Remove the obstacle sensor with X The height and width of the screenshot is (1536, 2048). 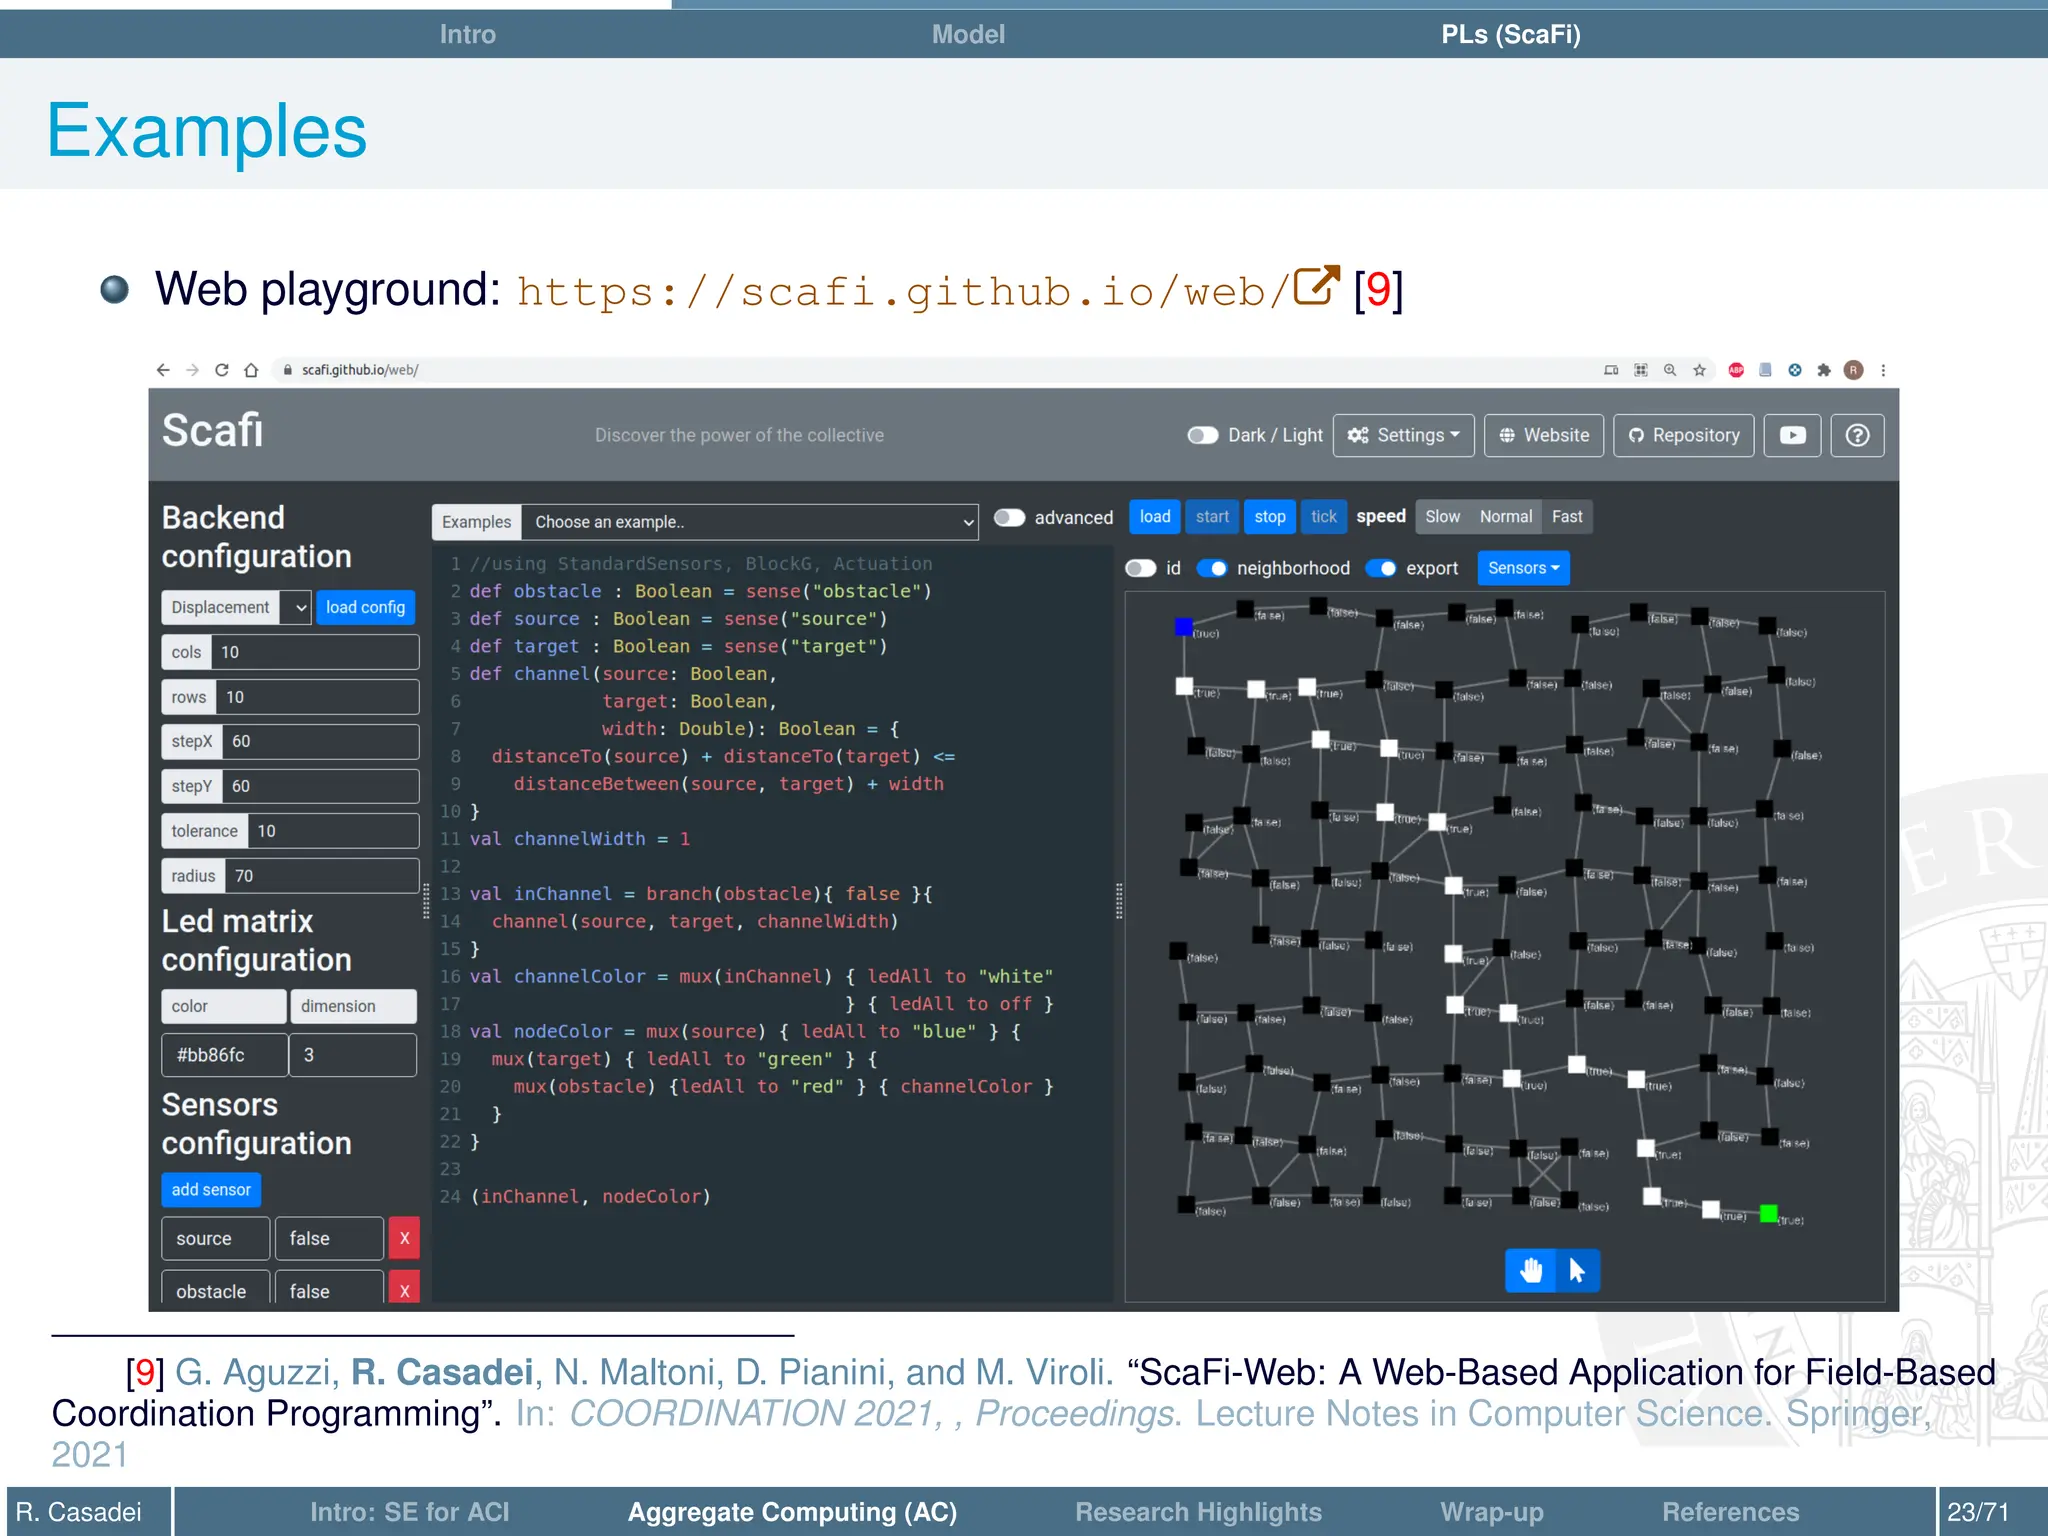tap(404, 1288)
